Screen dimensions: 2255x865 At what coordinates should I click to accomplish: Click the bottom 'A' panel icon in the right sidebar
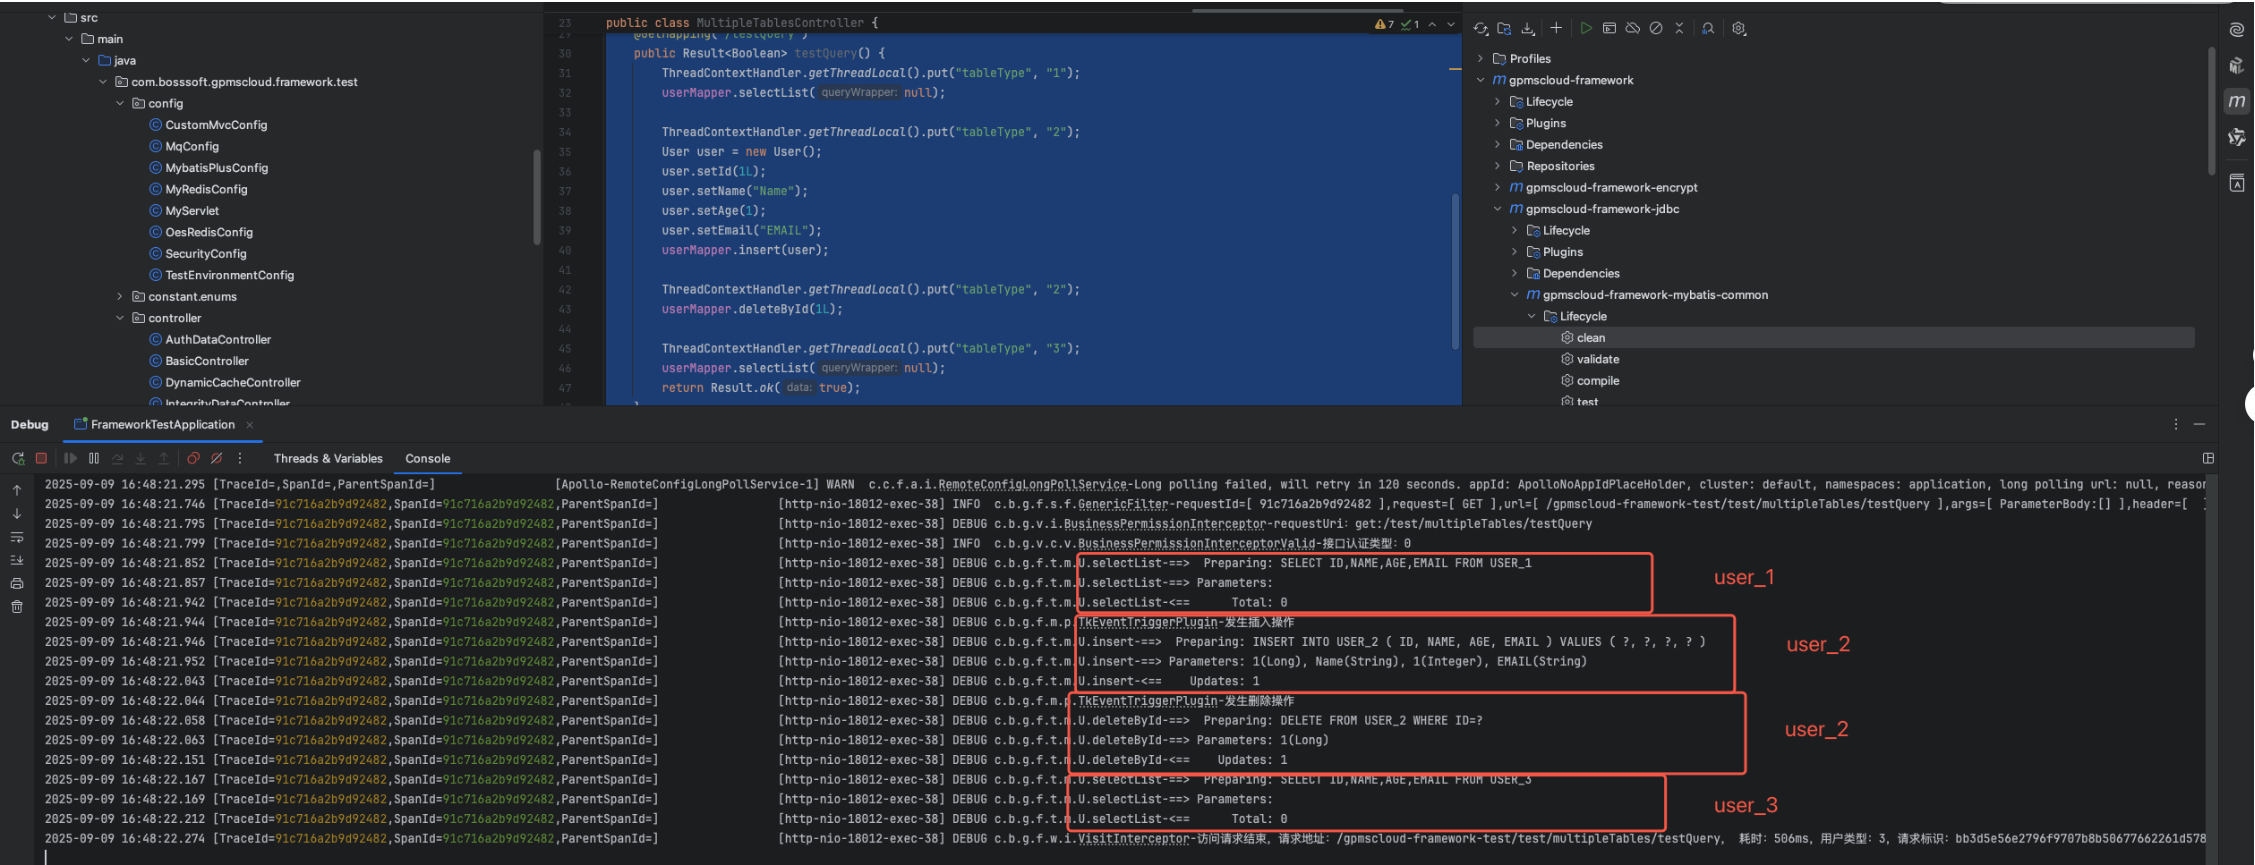(x=2237, y=183)
